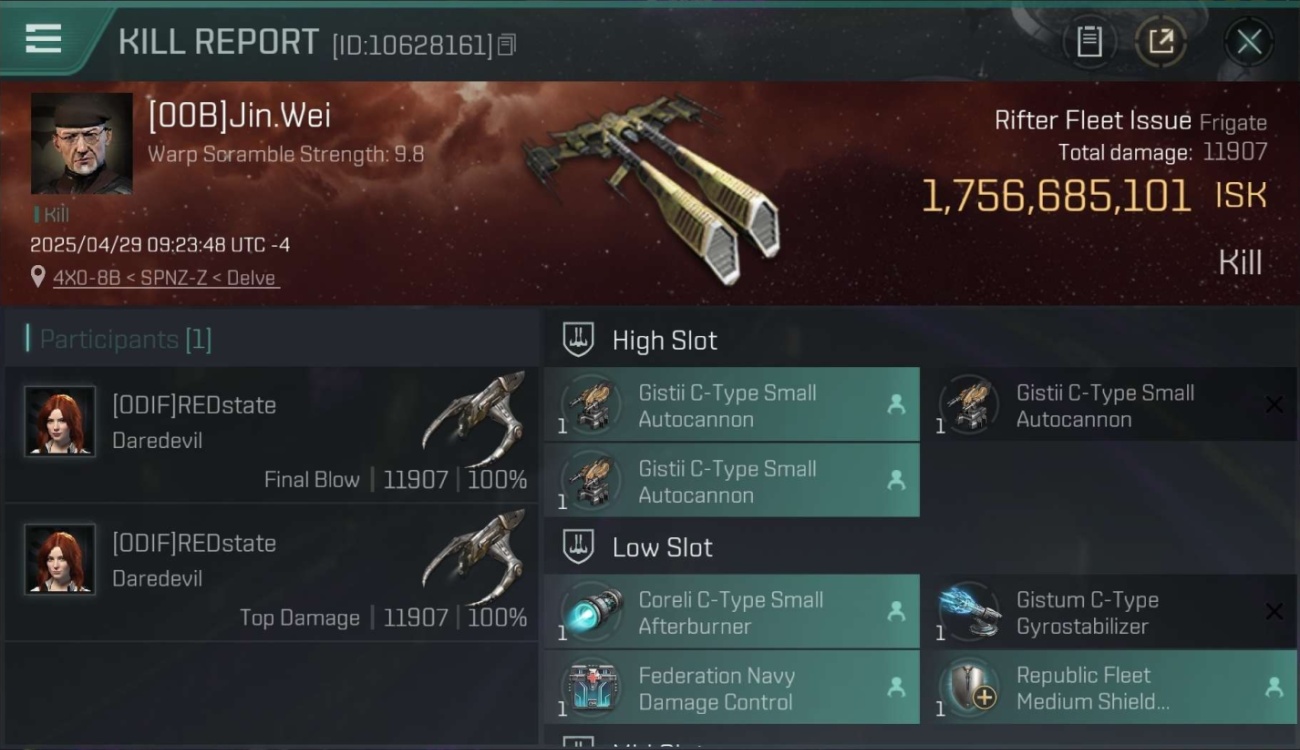
Task: Select the Participants [1] tab
Action: 125,339
